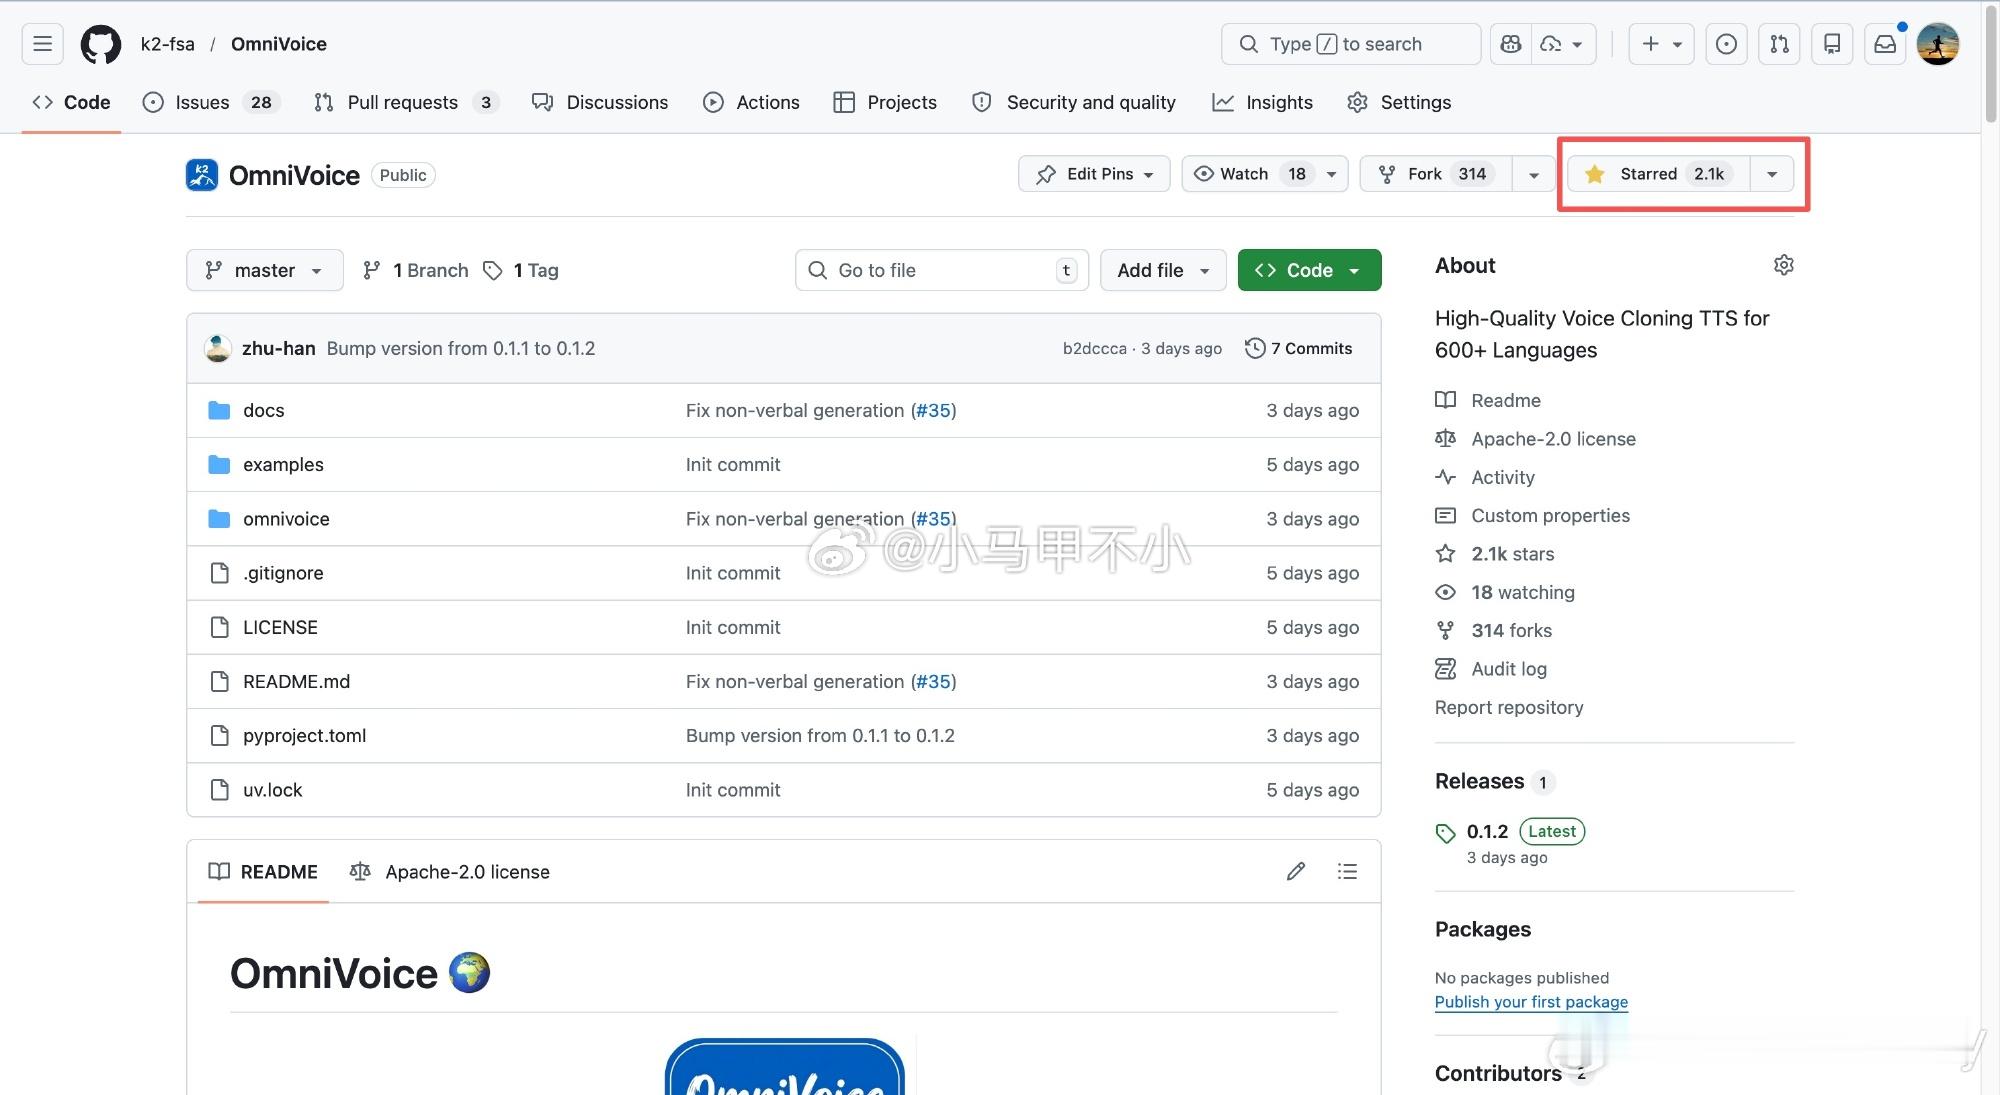Open pull requests icon in top header

point(1779,44)
